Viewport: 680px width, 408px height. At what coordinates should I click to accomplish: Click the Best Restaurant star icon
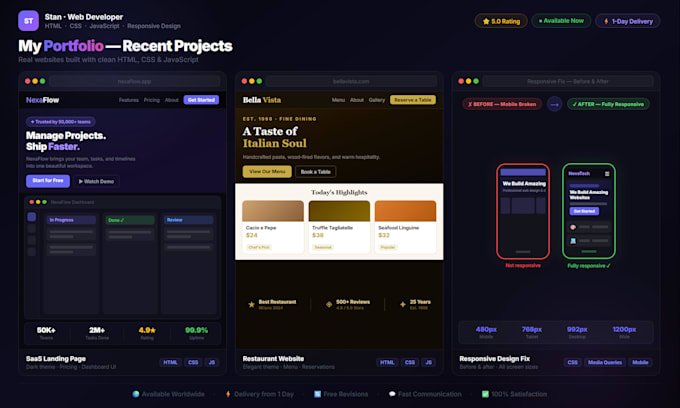point(251,305)
